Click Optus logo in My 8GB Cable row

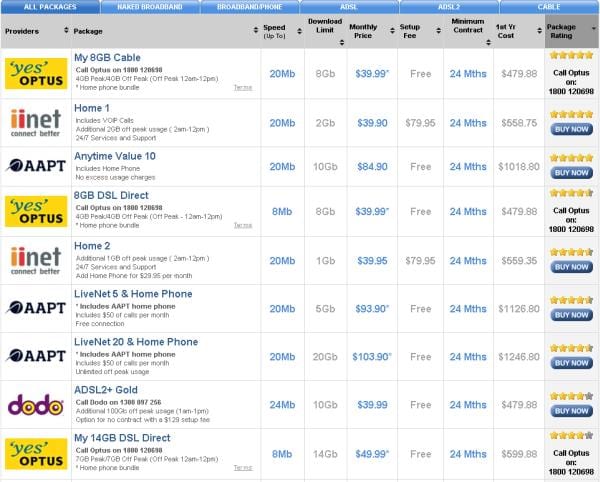36,73
